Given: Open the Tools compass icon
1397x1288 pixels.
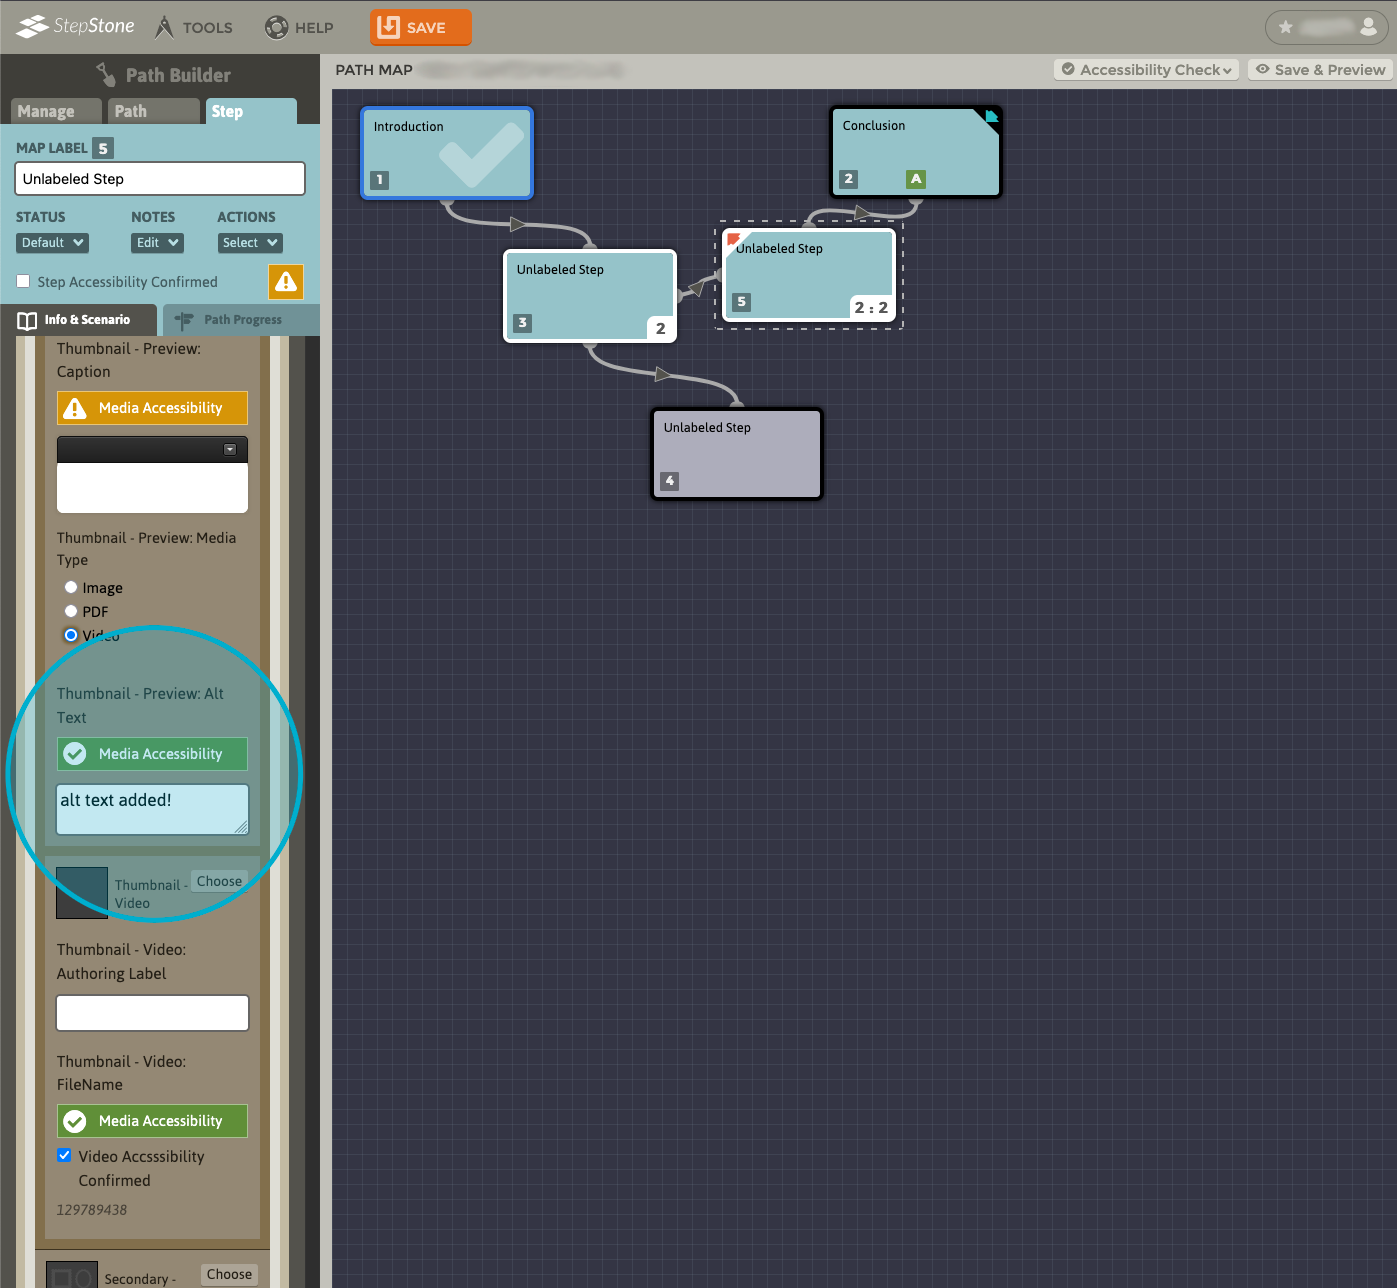Looking at the screenshot, I should pyautogui.click(x=165, y=27).
